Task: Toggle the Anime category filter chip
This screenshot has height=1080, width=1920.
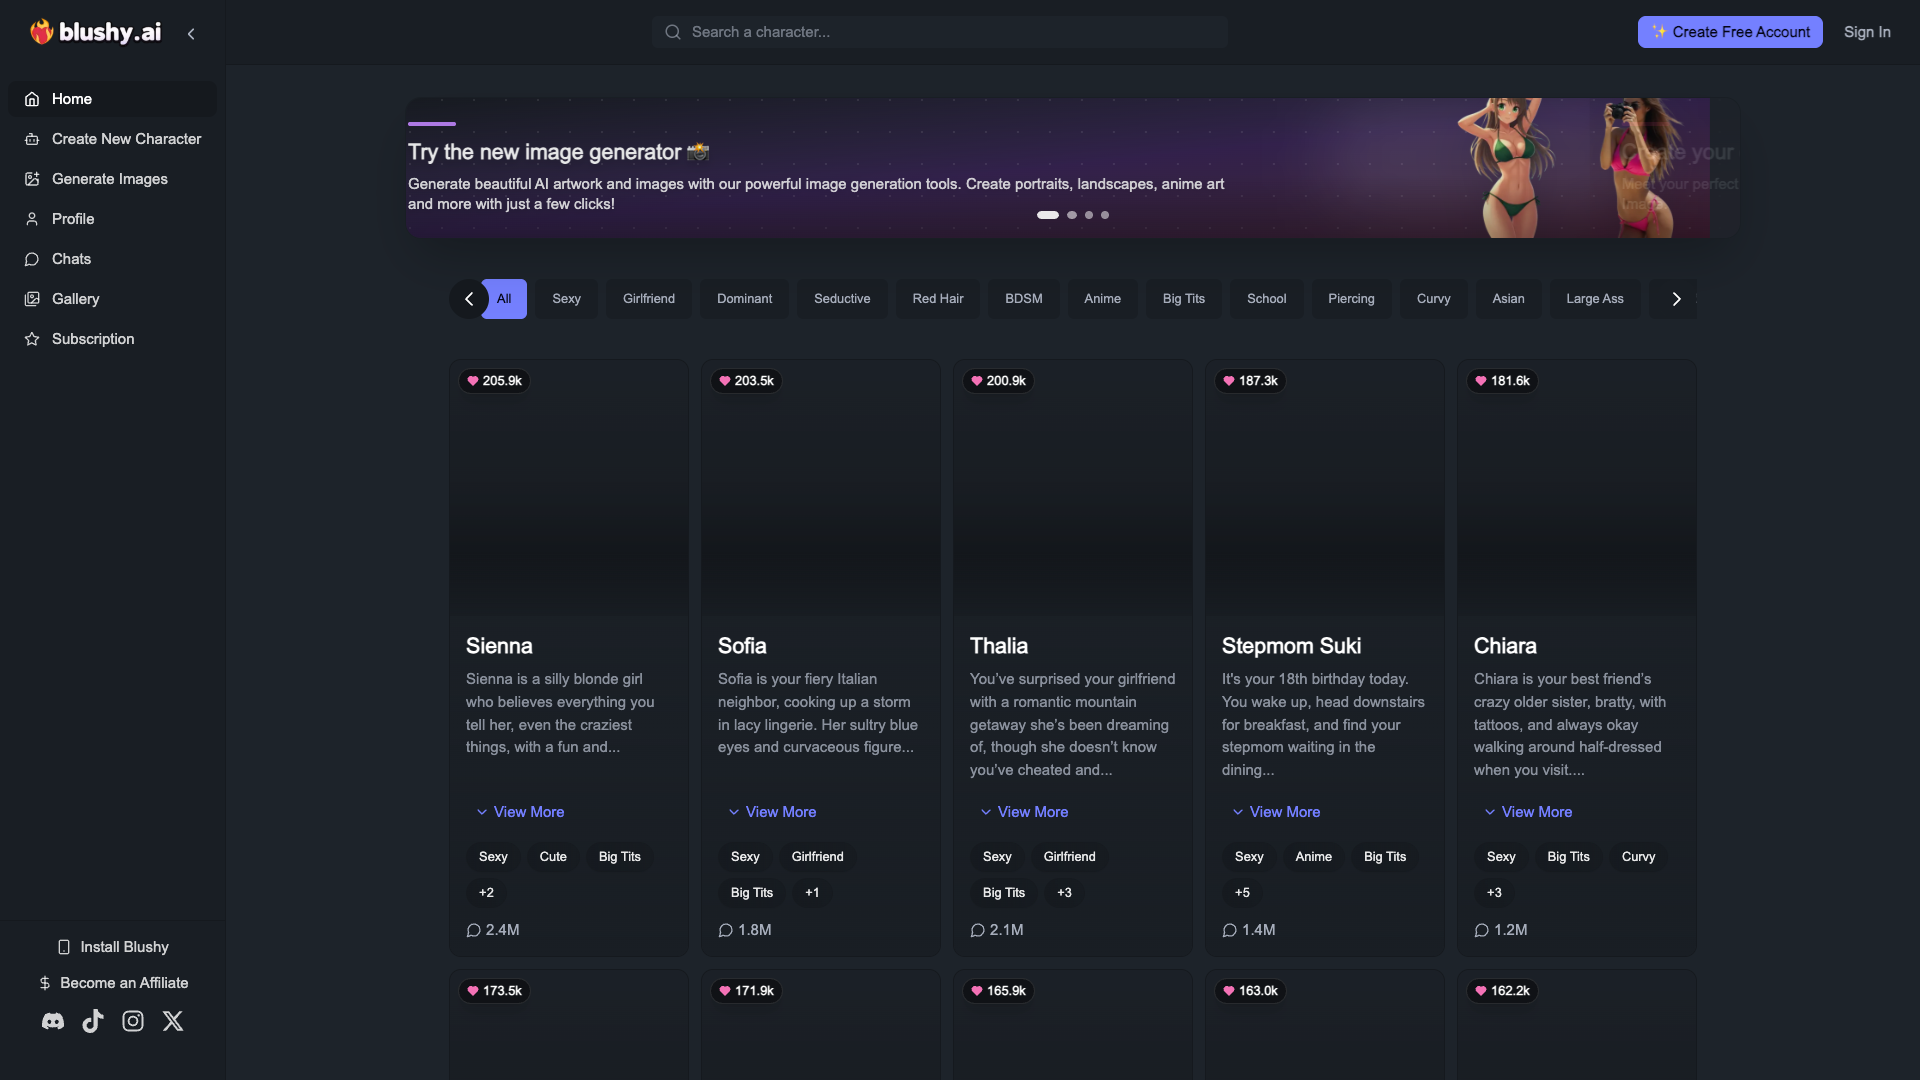Action: point(1102,299)
